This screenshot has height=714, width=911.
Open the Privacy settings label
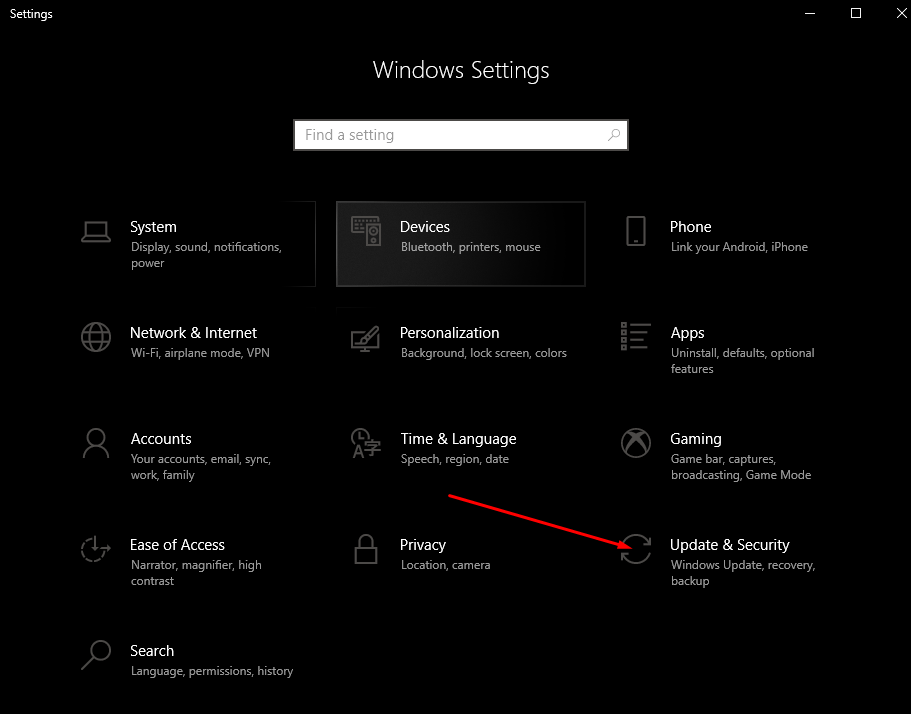[422, 545]
